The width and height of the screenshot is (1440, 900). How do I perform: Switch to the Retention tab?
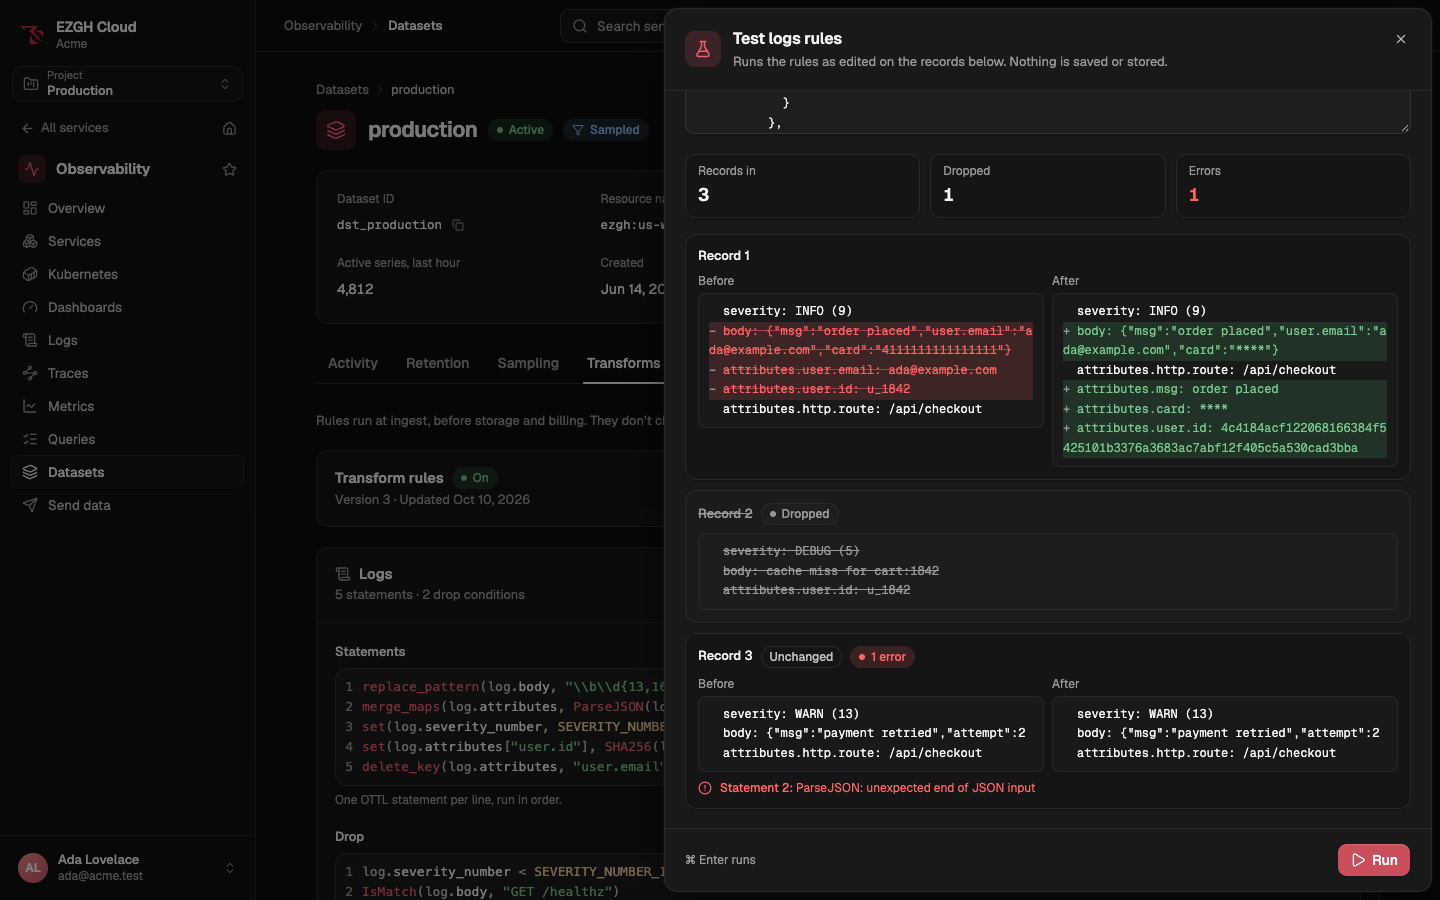(437, 363)
